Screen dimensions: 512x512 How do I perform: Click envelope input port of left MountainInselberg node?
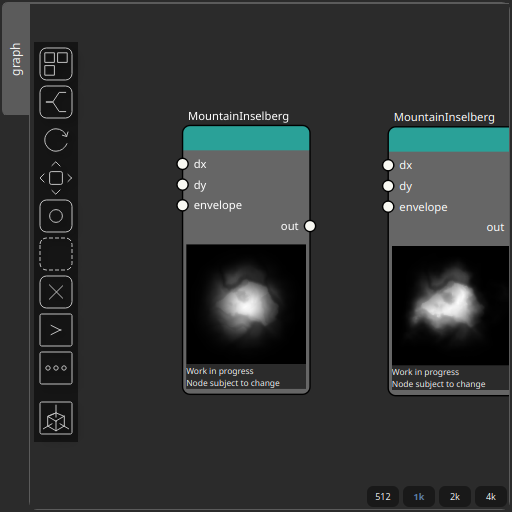pyautogui.click(x=182, y=205)
